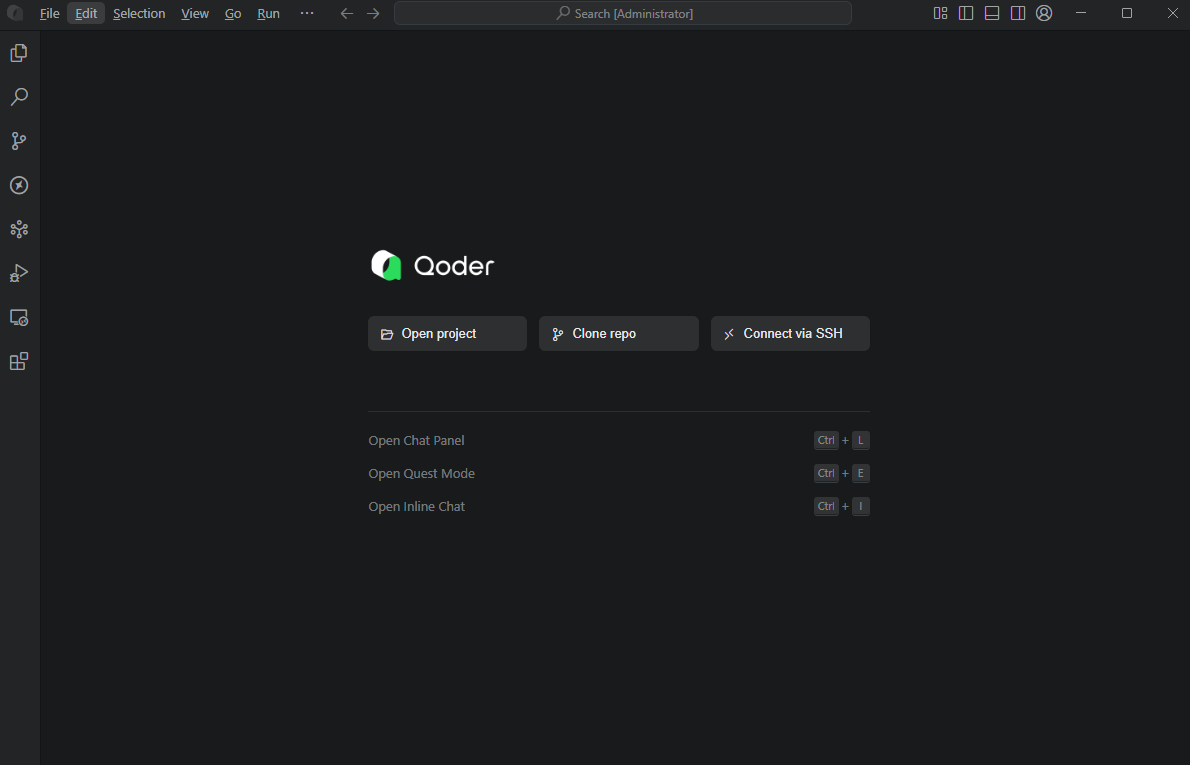Expand the overflow menu with three dots
1190x765 pixels.
click(307, 13)
